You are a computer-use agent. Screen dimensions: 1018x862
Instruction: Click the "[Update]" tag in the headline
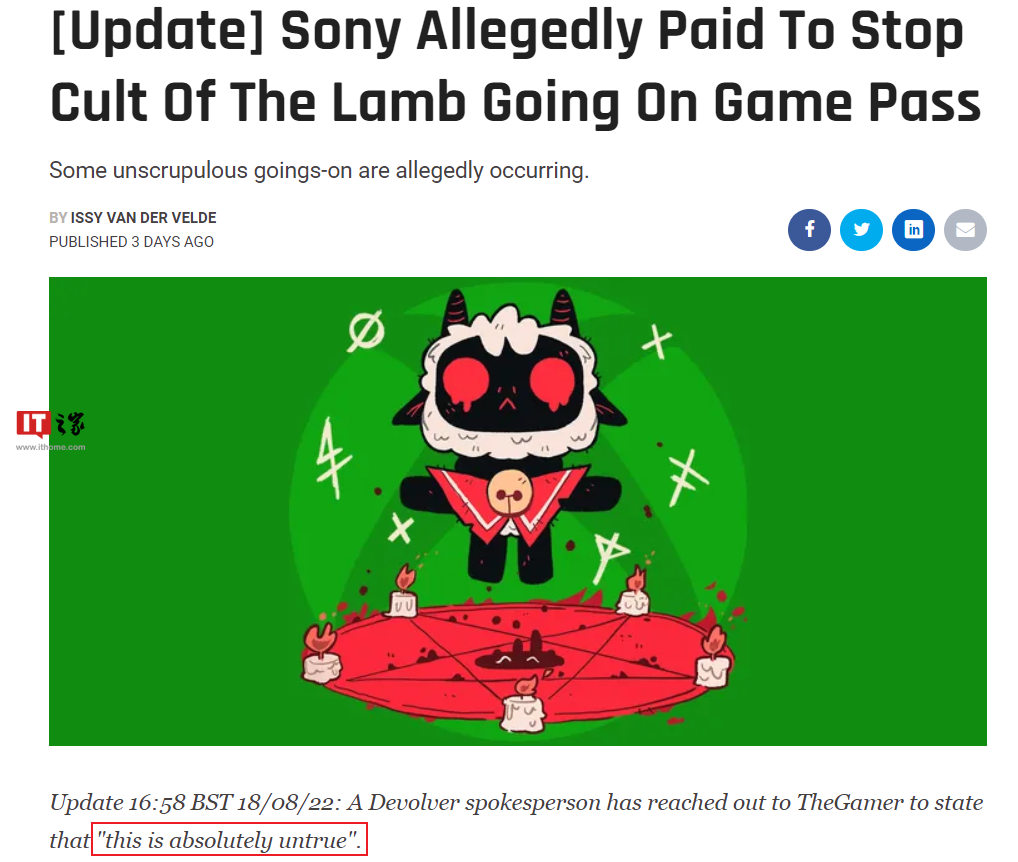(x=157, y=31)
